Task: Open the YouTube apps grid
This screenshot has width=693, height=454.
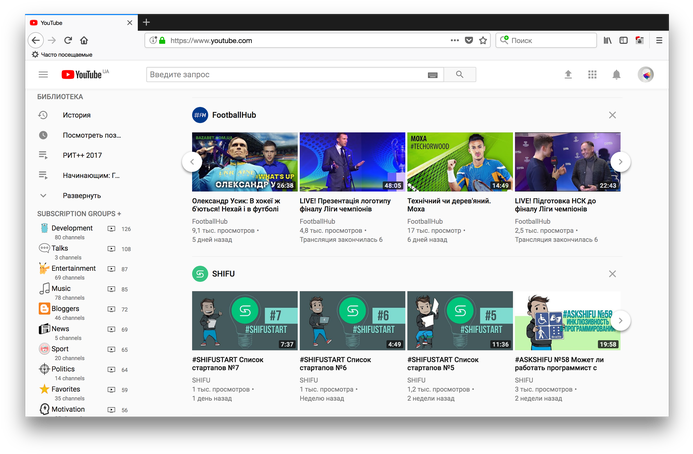Action: [x=592, y=74]
